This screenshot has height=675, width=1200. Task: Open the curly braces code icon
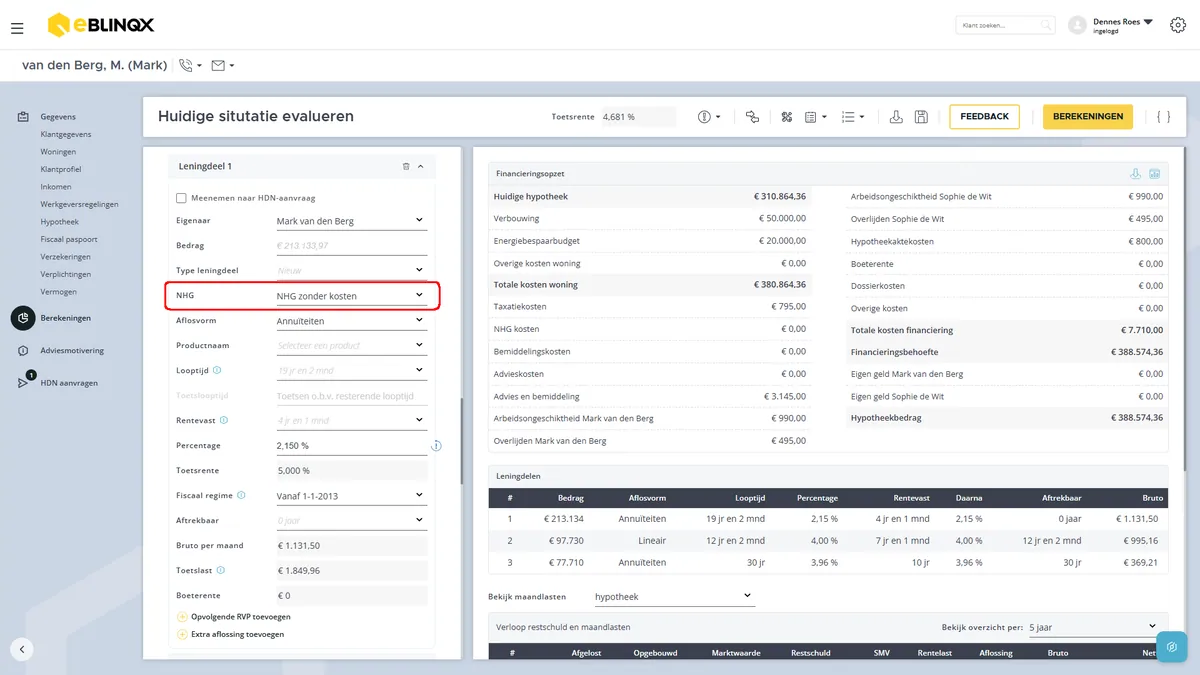click(x=1163, y=117)
